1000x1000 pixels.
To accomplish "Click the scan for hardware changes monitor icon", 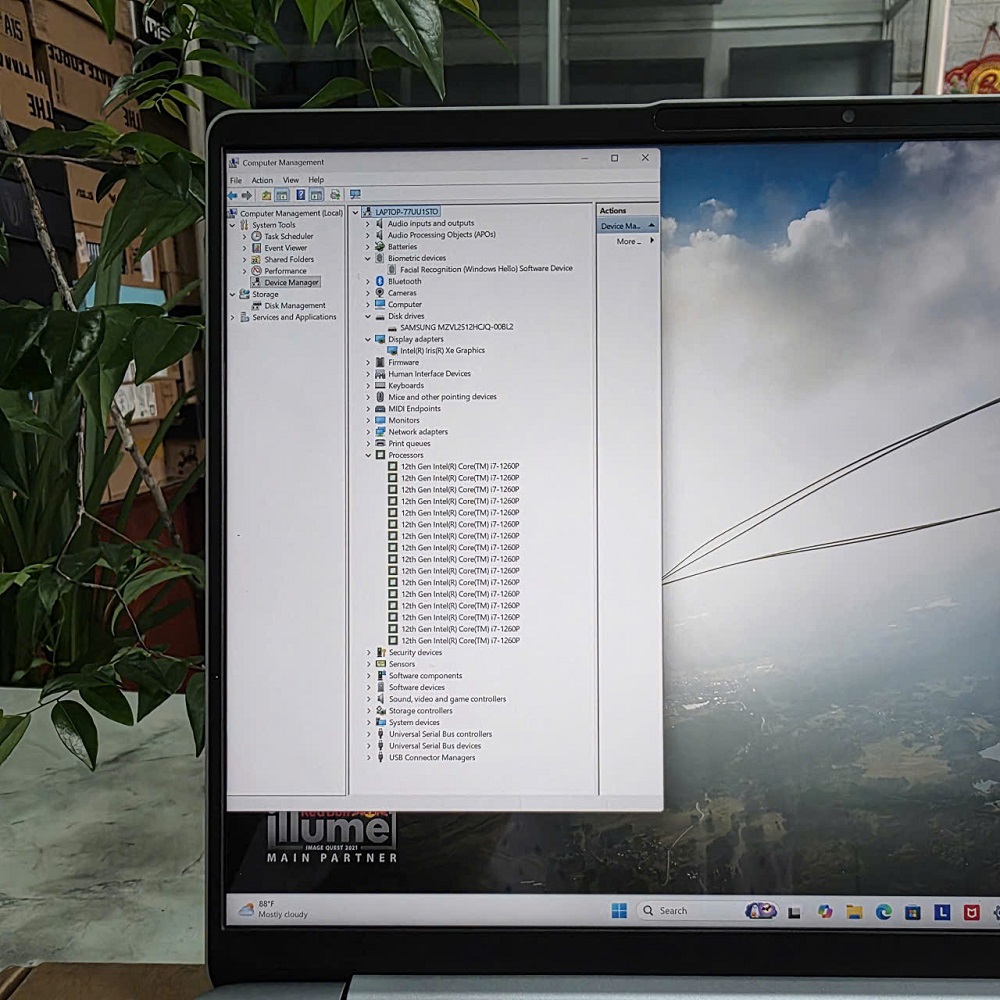I will 355,194.
